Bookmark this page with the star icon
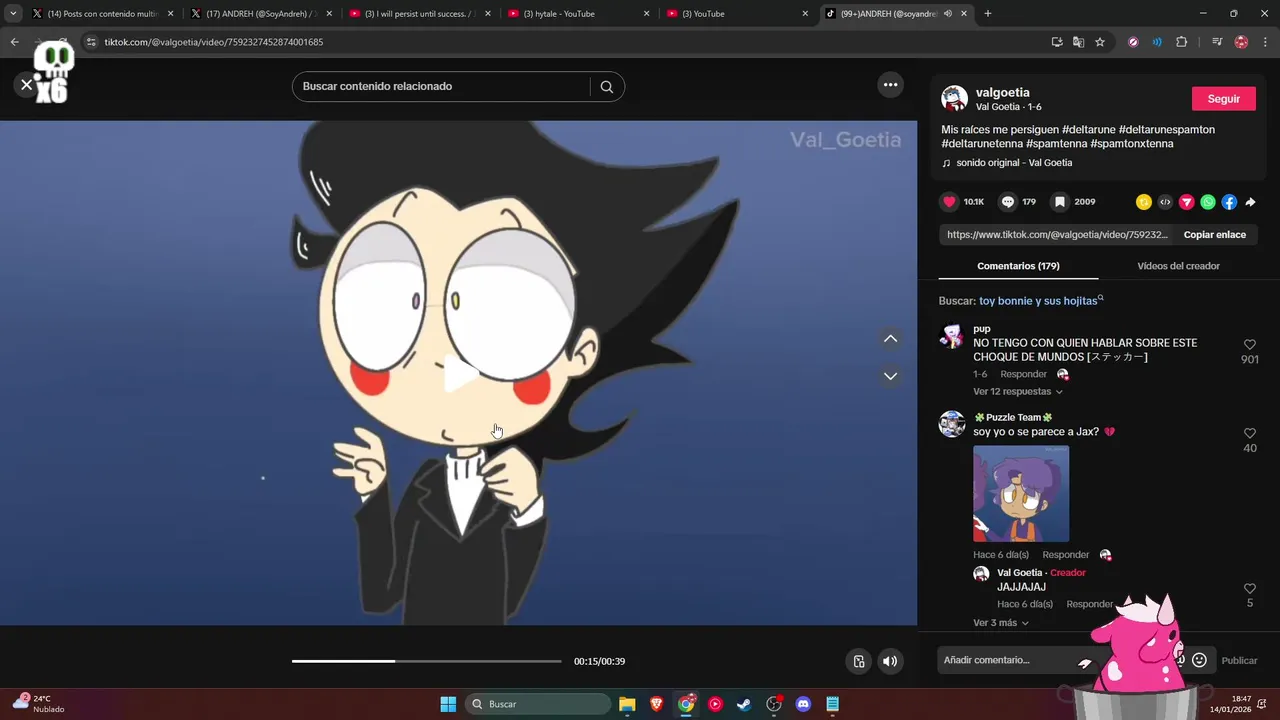The height and width of the screenshot is (720, 1280). [x=1100, y=42]
